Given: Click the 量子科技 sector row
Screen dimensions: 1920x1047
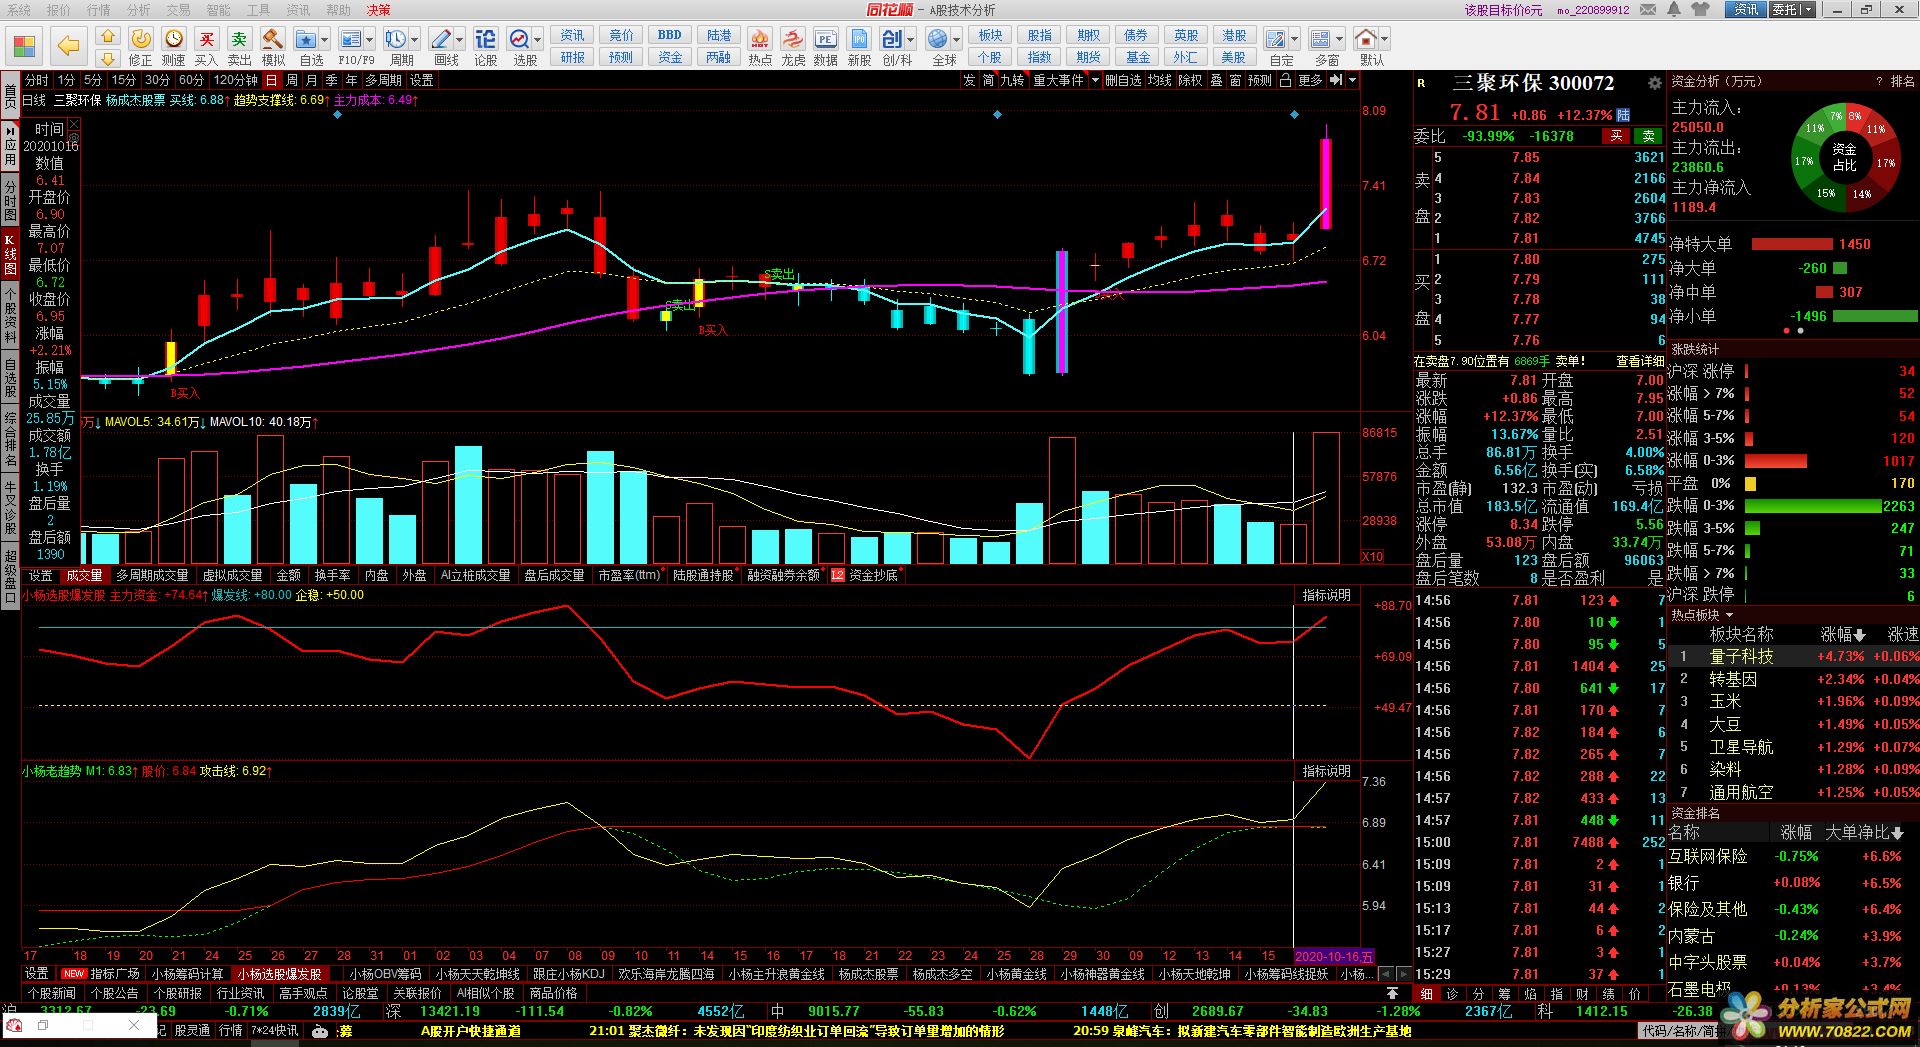Looking at the screenshot, I should tap(1793, 656).
